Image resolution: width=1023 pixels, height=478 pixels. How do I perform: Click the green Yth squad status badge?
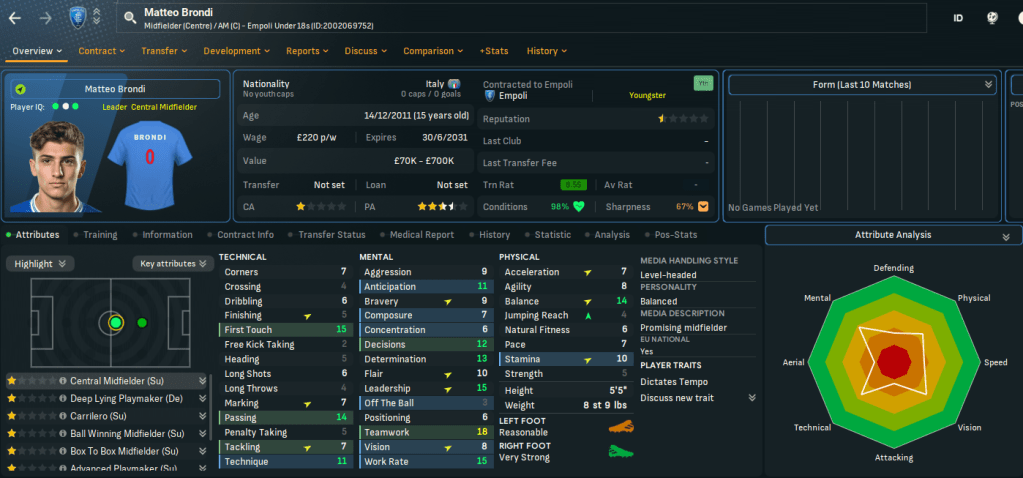702,84
